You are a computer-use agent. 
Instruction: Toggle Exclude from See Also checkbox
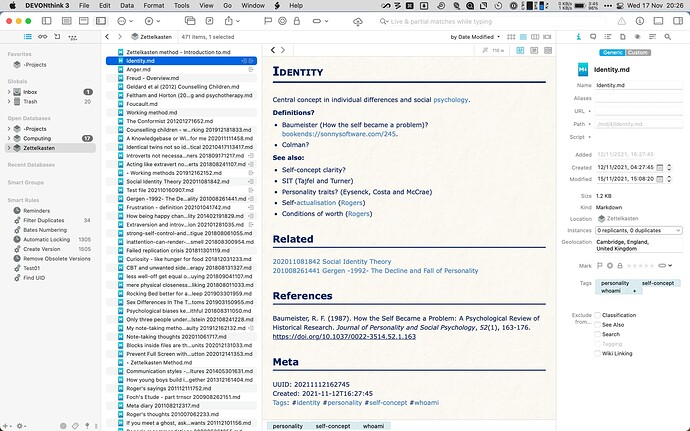click(x=597, y=325)
